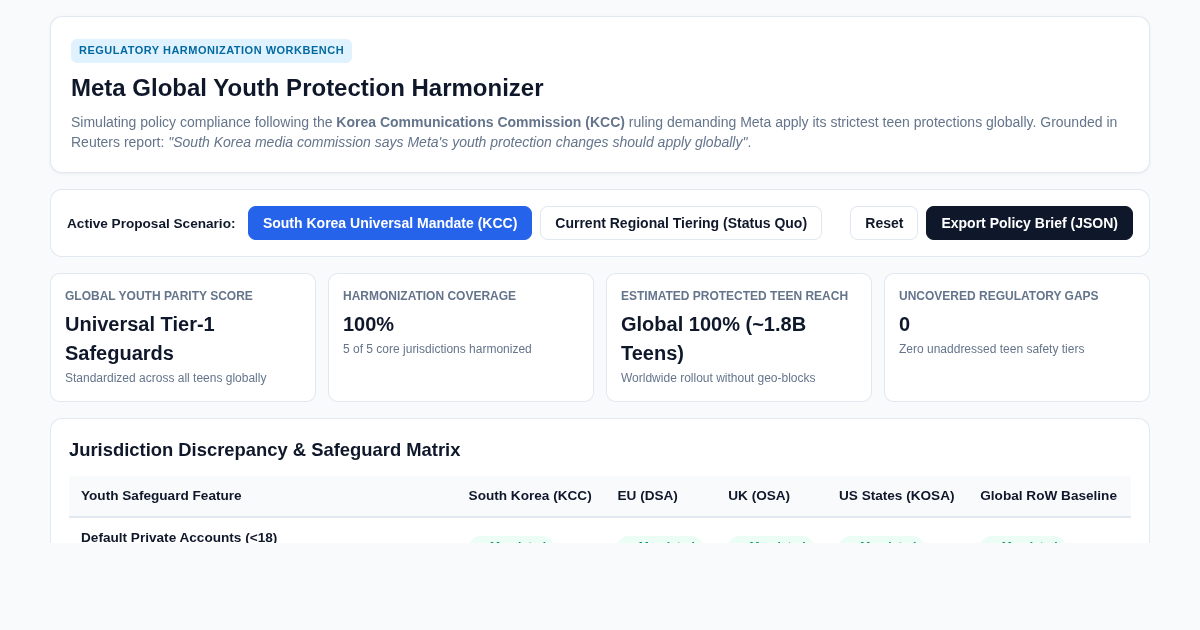This screenshot has width=1200, height=630.
Task: Click the Global 100% (~1.8B Teens) value
Action: 713,338
